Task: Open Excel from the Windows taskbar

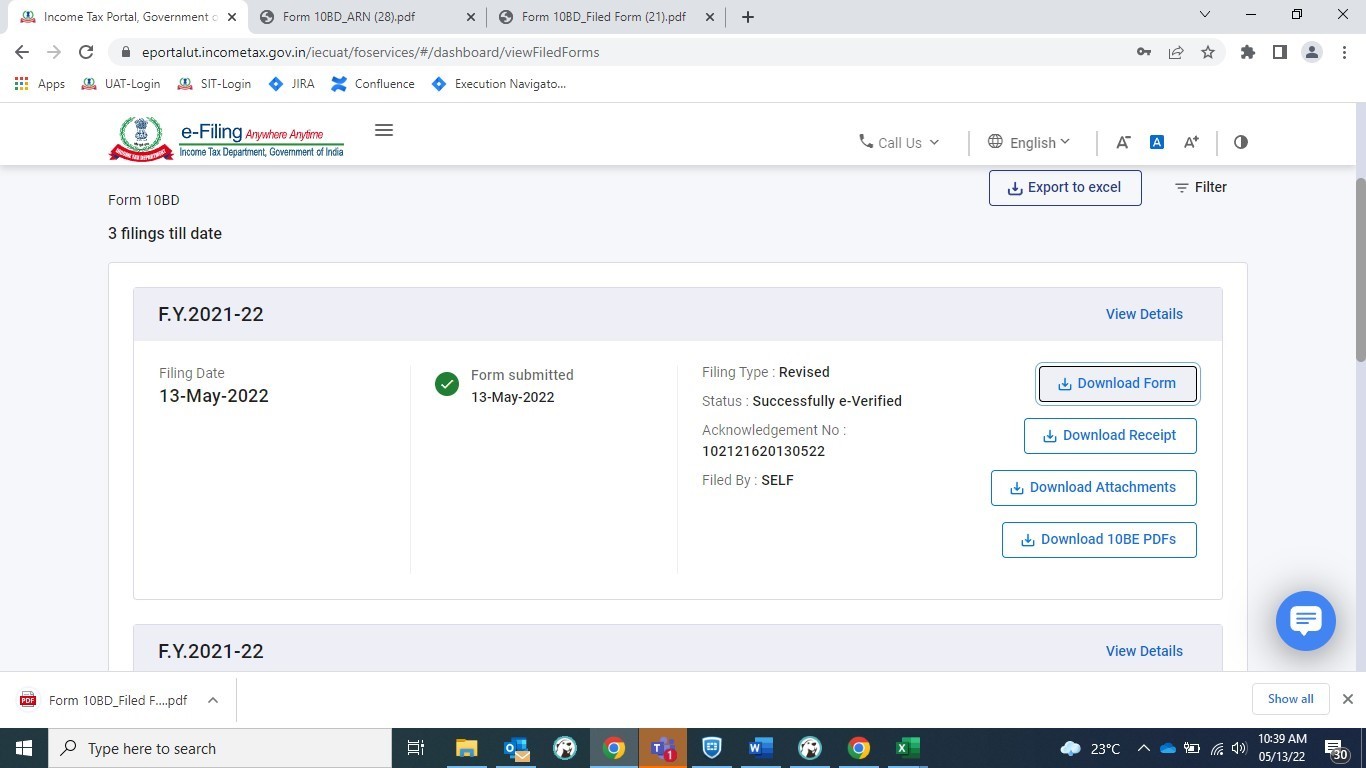Action: coord(907,748)
